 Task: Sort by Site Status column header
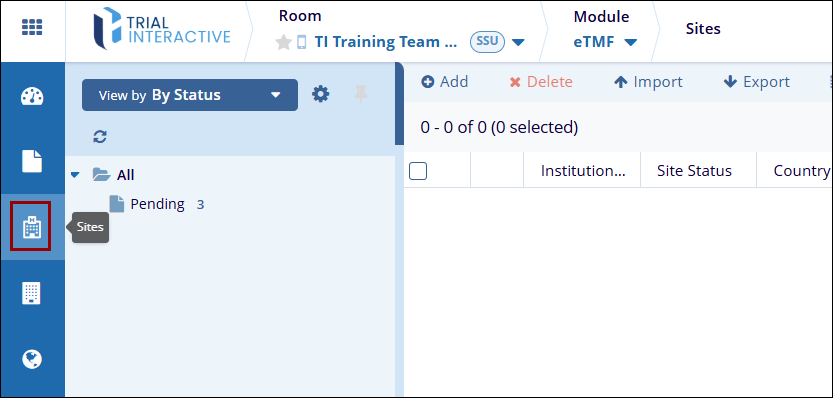pyautogui.click(x=694, y=171)
